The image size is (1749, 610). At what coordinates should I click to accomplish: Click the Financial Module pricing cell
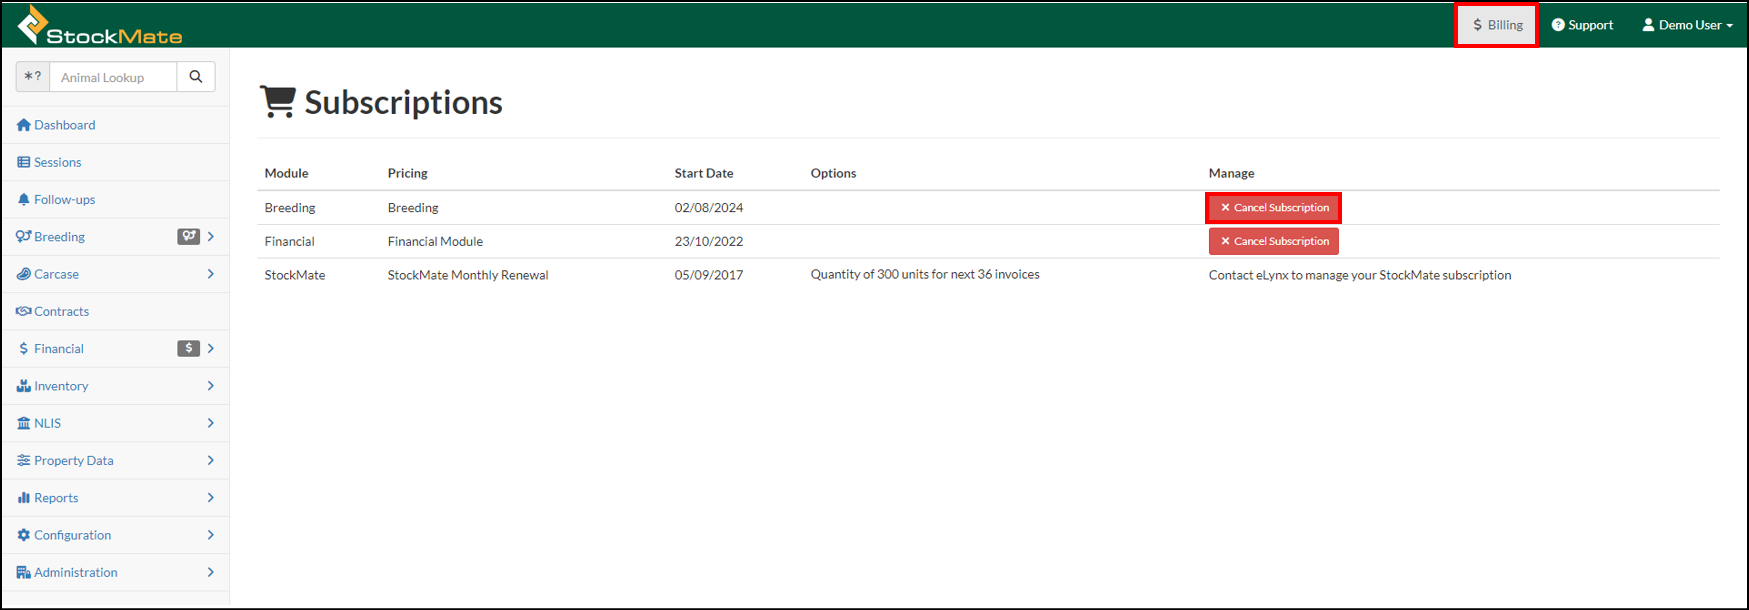(435, 241)
